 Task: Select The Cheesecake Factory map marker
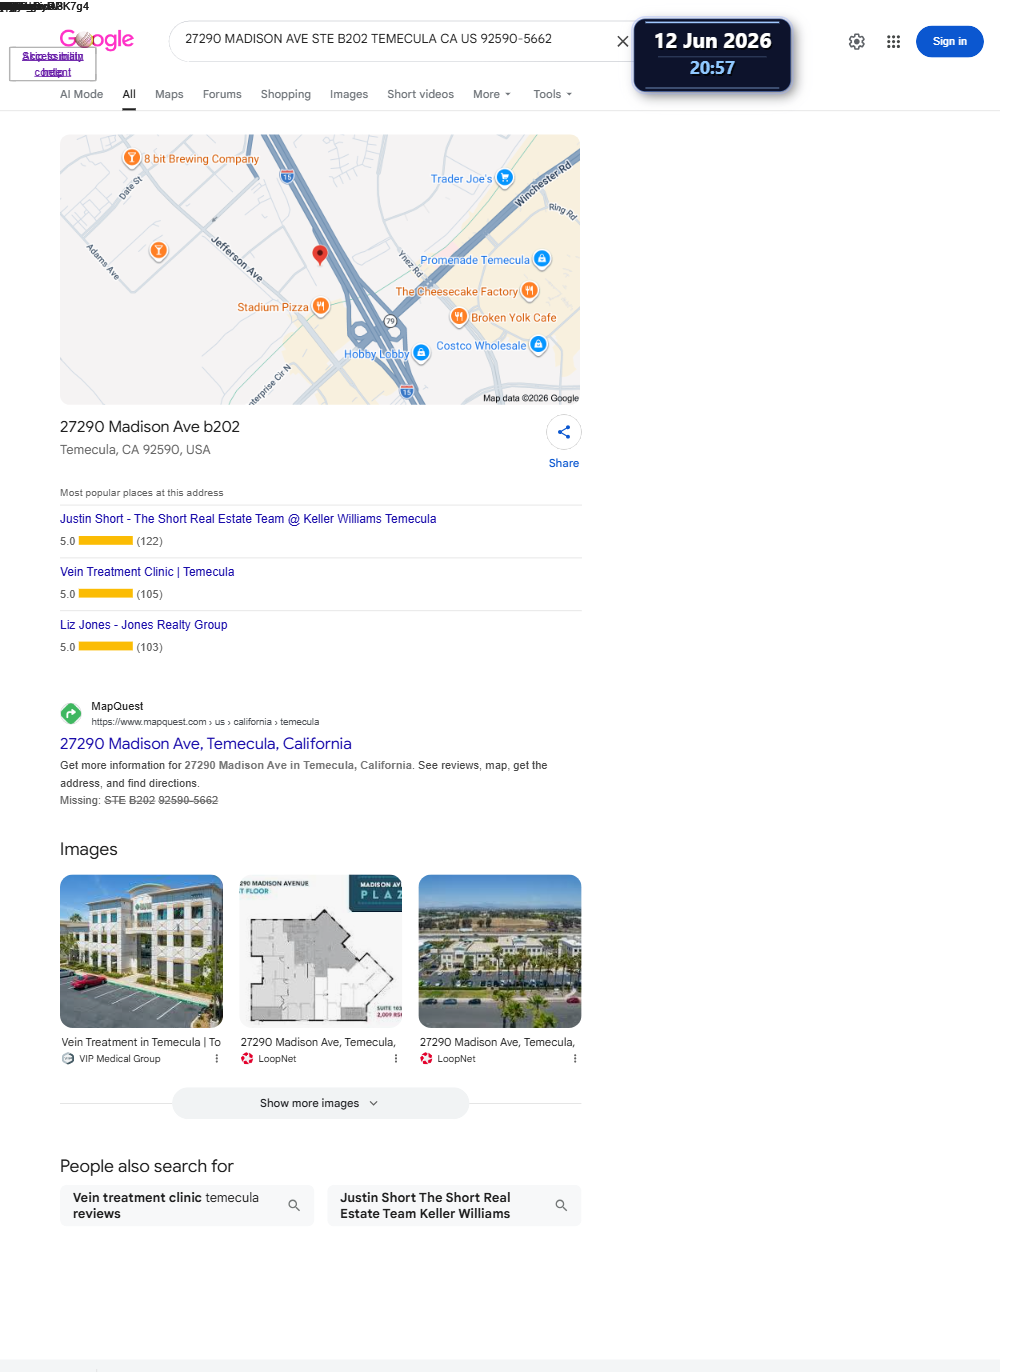529,291
